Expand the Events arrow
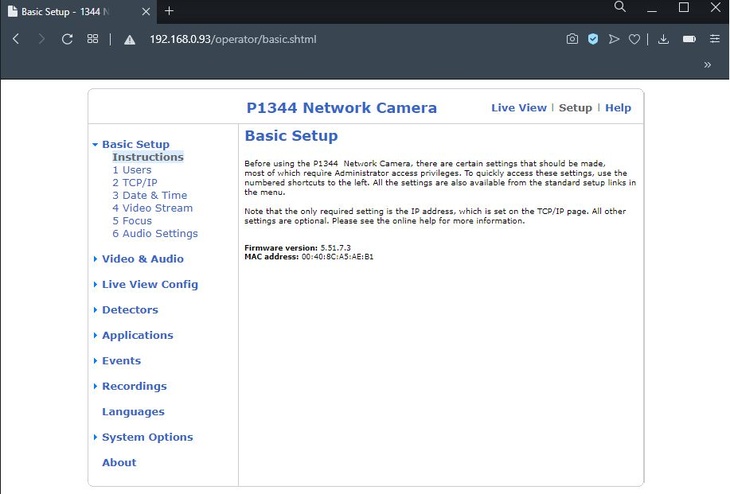730x494 pixels. (x=95, y=361)
